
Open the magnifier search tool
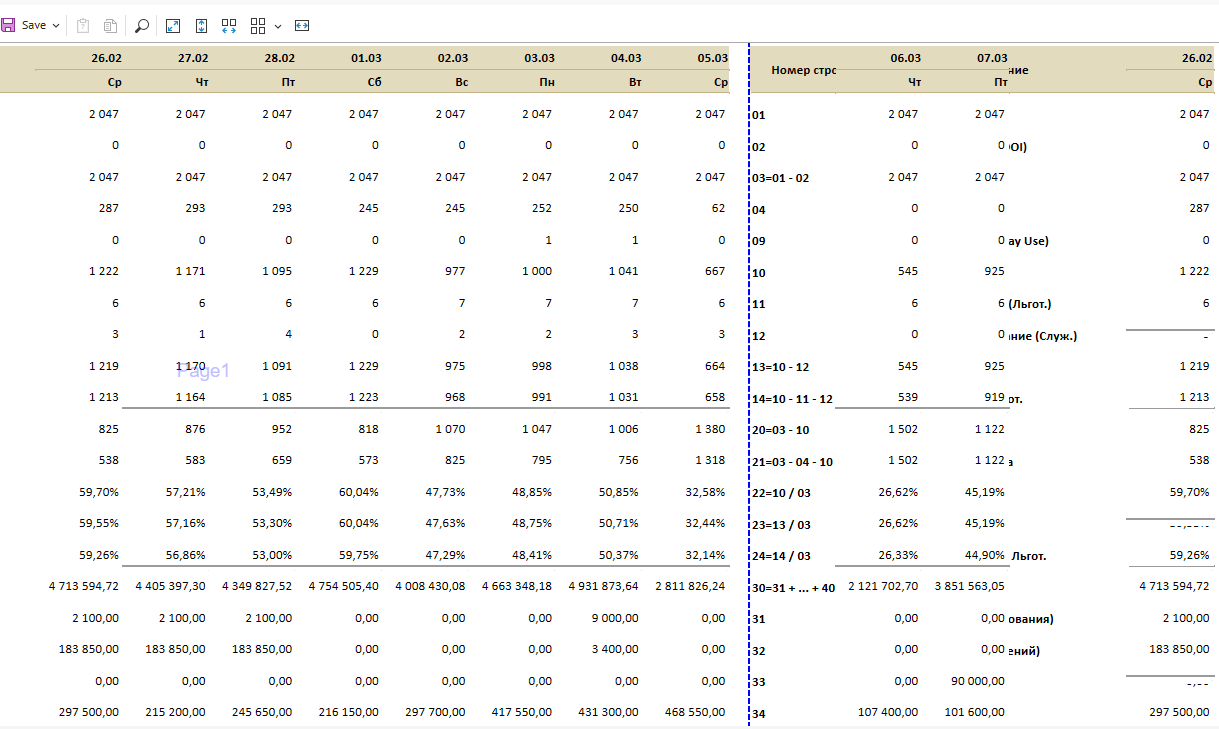click(x=142, y=26)
